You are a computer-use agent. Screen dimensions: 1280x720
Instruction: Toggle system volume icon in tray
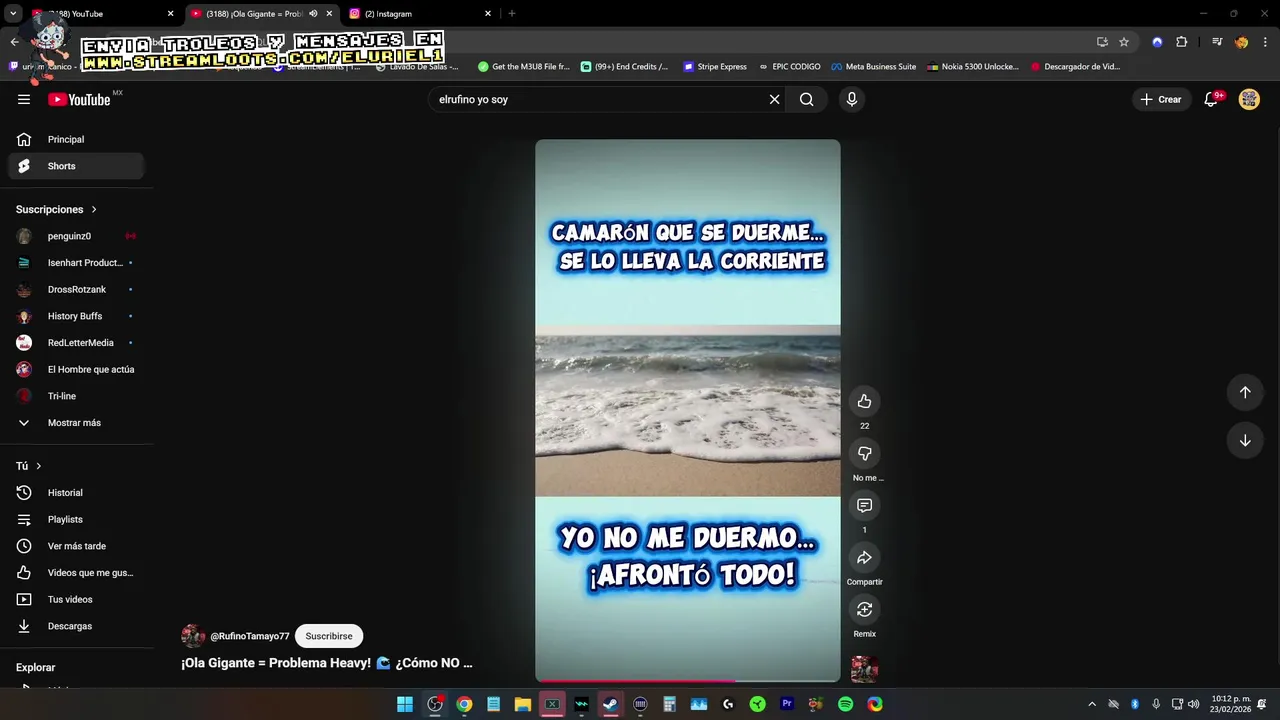[1193, 704]
